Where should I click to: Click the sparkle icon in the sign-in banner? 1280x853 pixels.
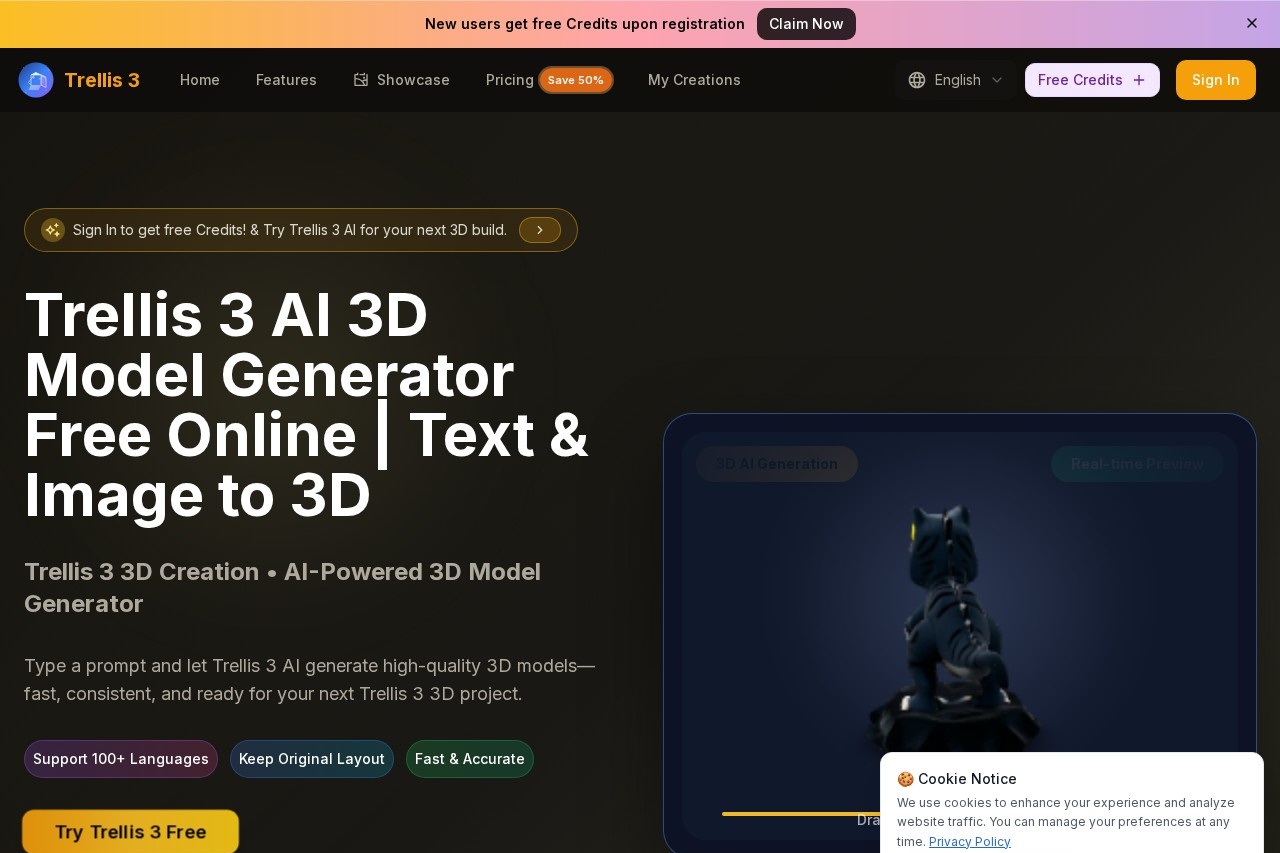point(53,230)
